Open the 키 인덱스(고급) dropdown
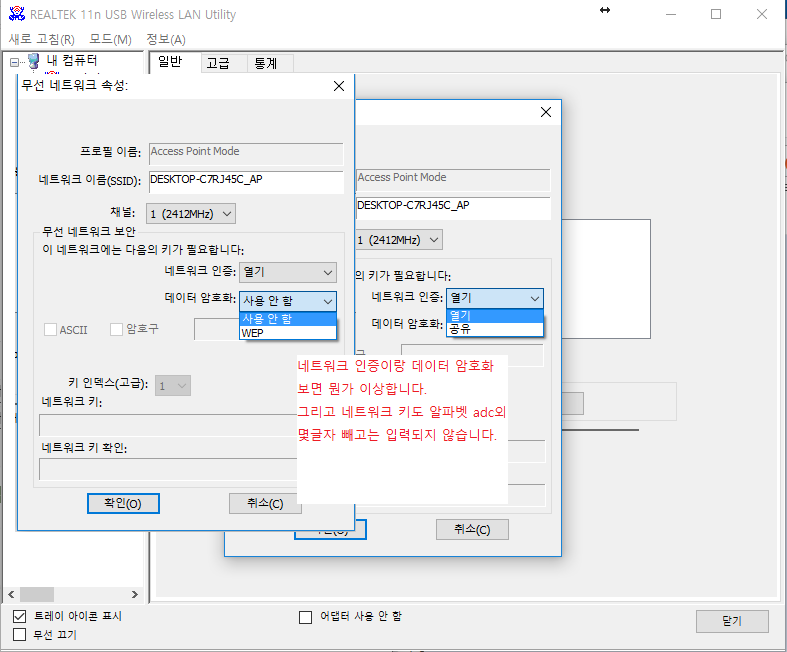 [173, 385]
